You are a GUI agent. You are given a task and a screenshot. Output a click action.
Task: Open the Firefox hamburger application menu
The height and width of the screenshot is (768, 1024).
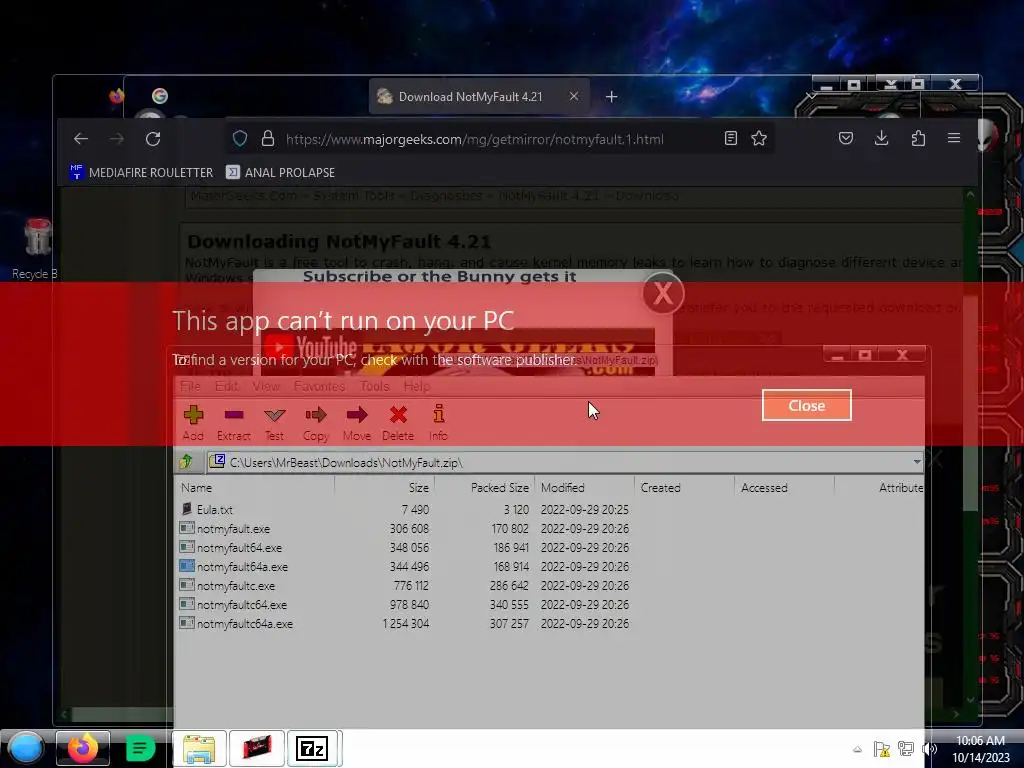[x=954, y=138]
